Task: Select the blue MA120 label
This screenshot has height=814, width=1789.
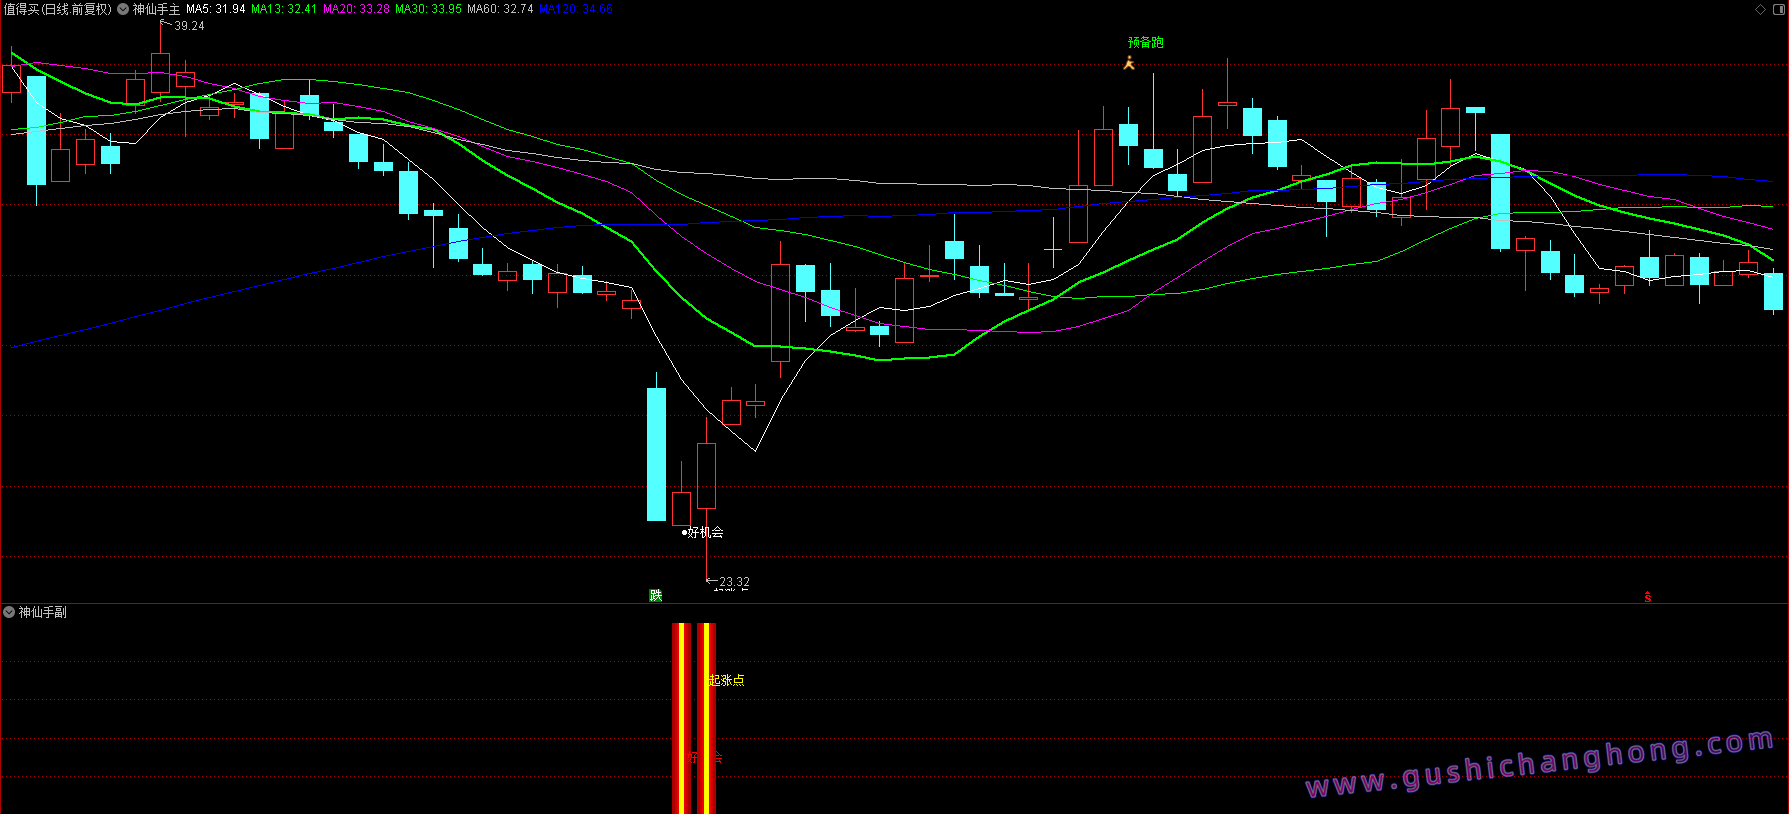Action: tap(575, 9)
